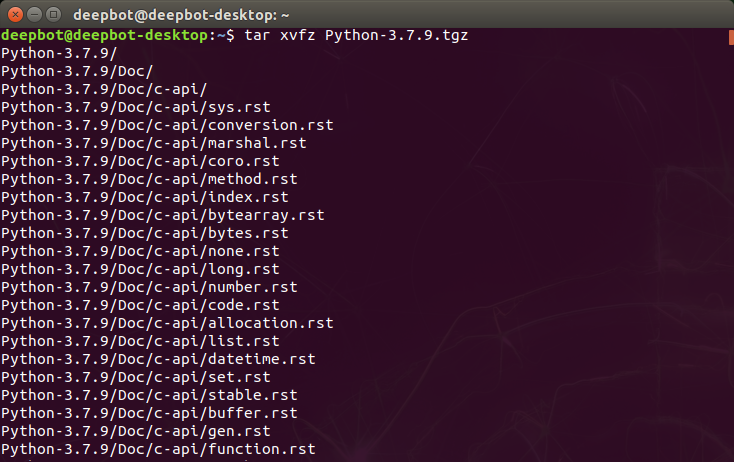734x462 pixels.
Task: Click the line 'Python-3.7.9/Doc/'
Action: [x=77, y=72]
